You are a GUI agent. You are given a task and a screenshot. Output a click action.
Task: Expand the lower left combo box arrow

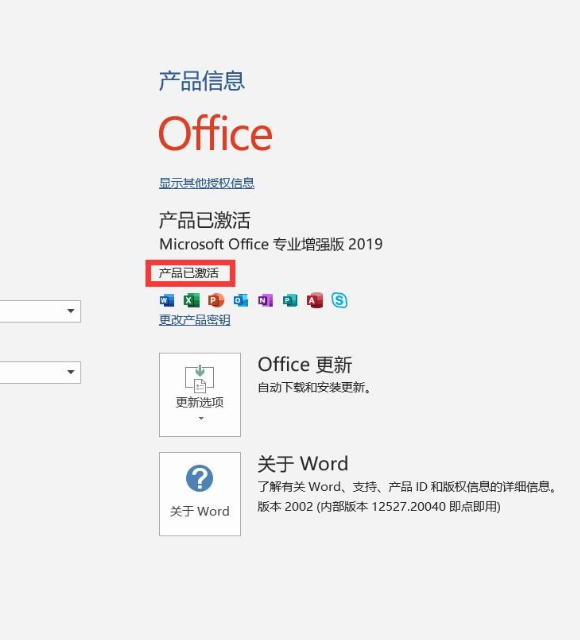pos(71,372)
